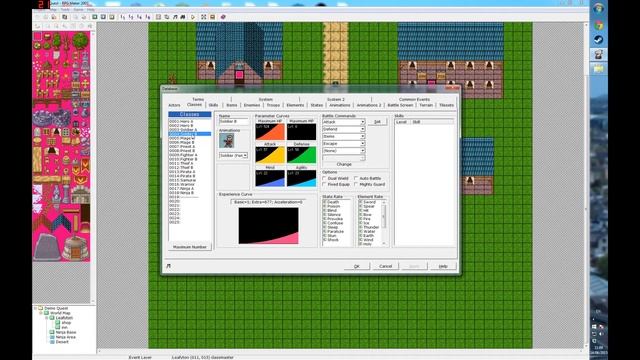Start Test Play with the yellow arrow icon
This screenshot has width=640, height=360.
(193, 17)
